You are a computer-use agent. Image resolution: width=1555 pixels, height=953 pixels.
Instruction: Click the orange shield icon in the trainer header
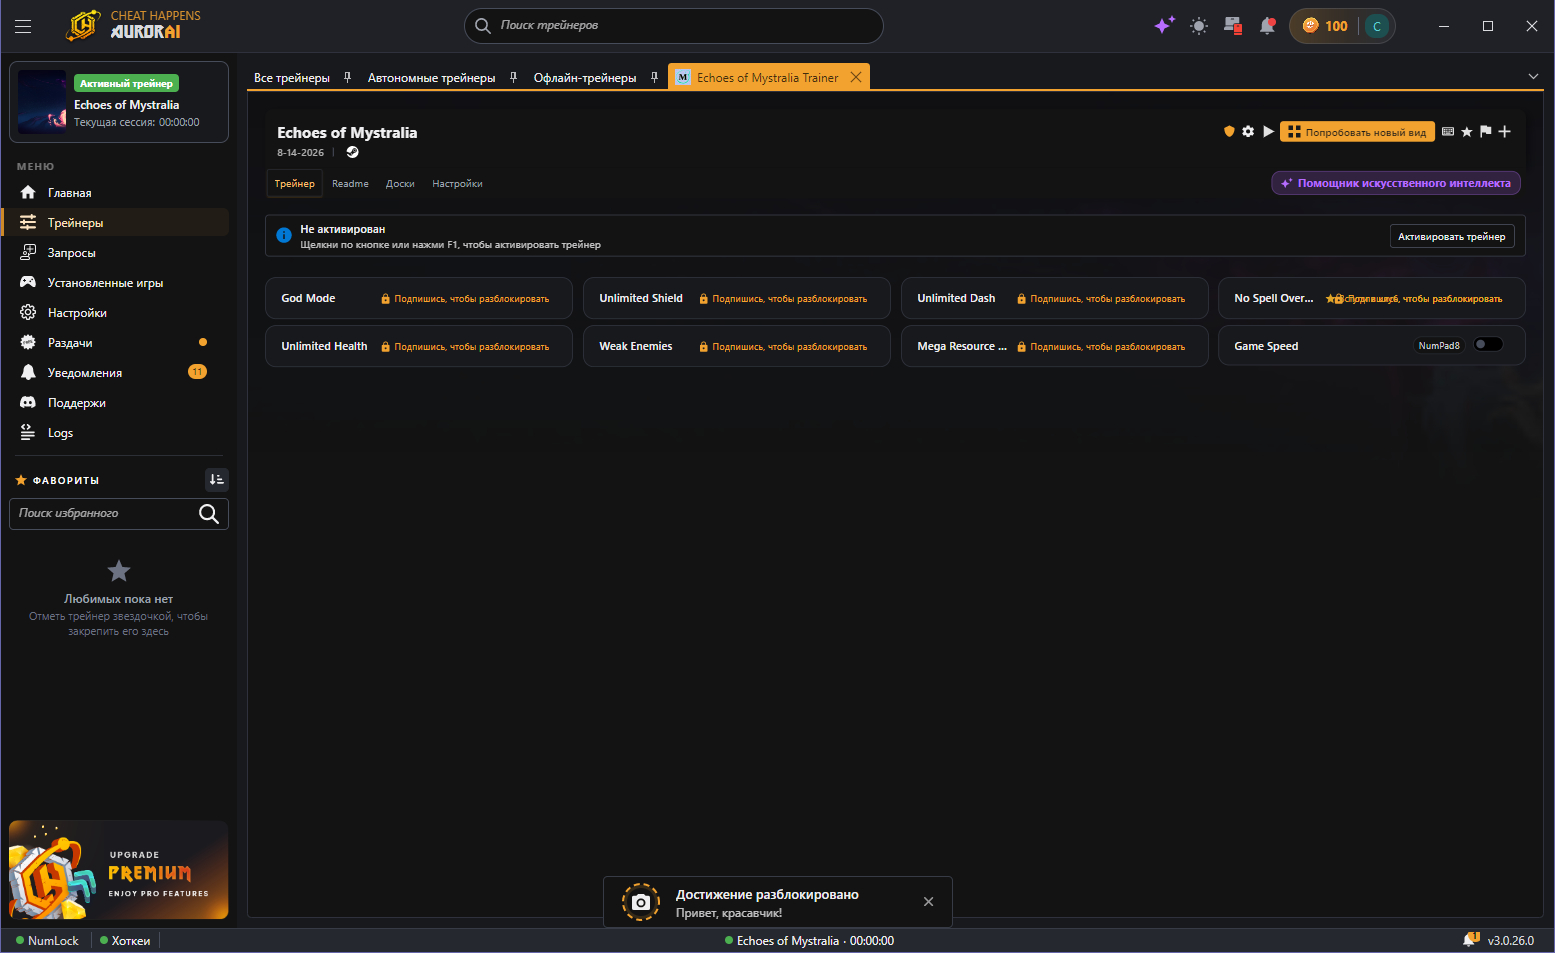(x=1229, y=131)
